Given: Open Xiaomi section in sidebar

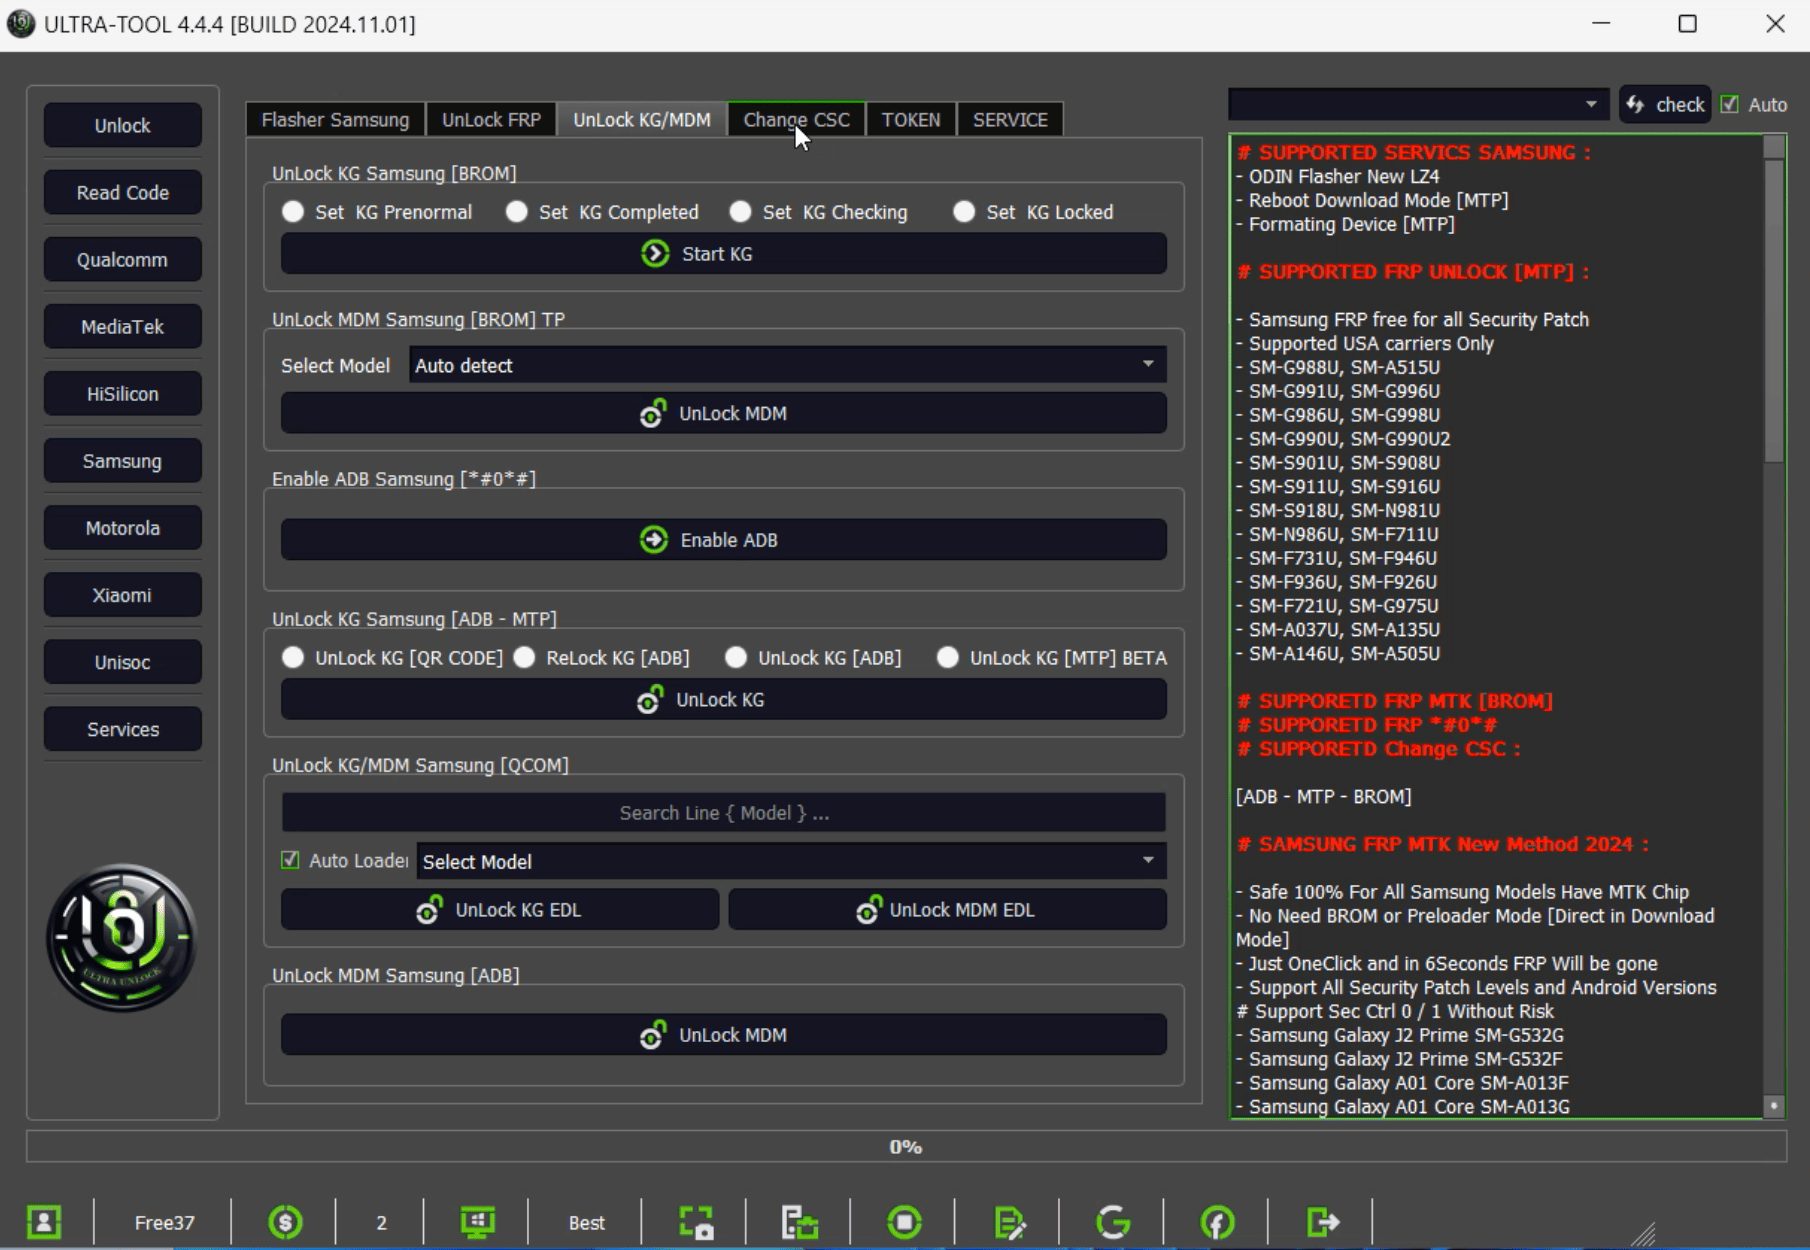Looking at the screenshot, I should point(122,594).
